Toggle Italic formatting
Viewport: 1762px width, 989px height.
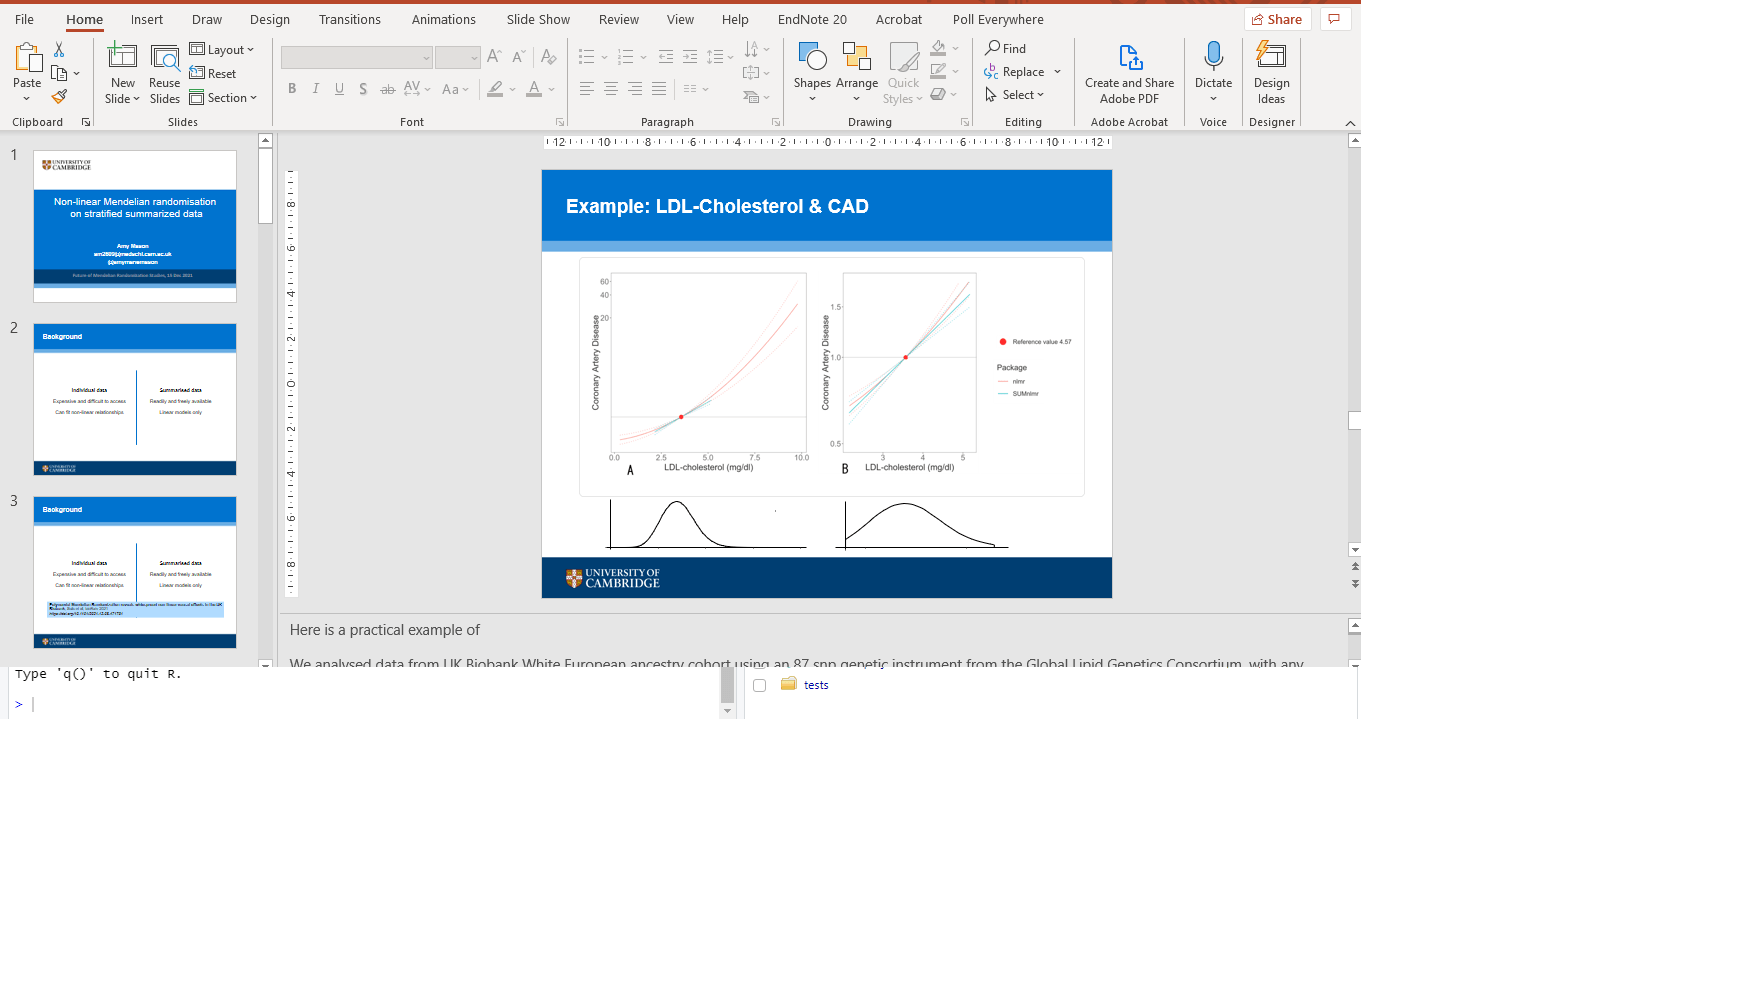(x=316, y=89)
